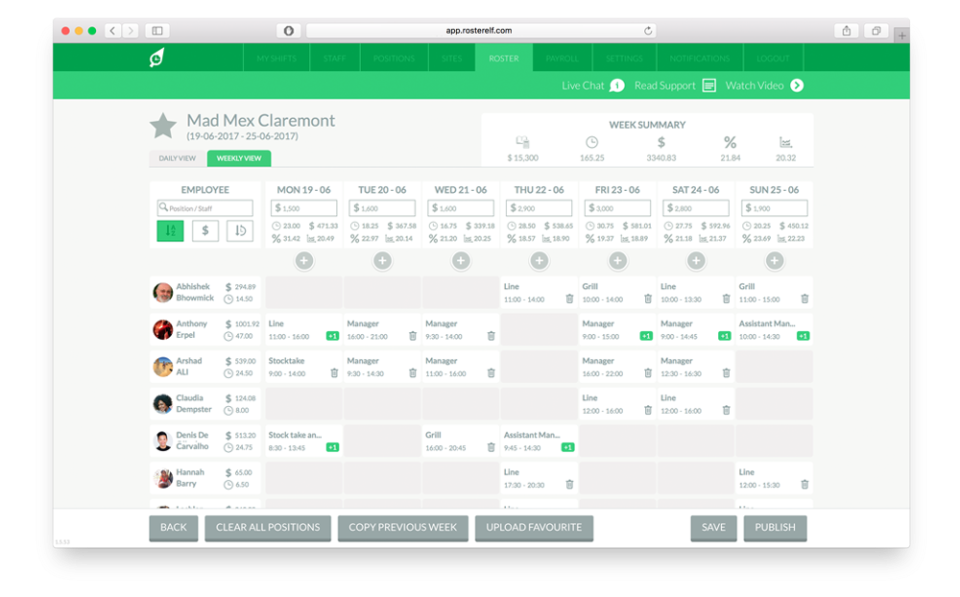Switch to Daily View

pyautogui.click(x=177, y=158)
